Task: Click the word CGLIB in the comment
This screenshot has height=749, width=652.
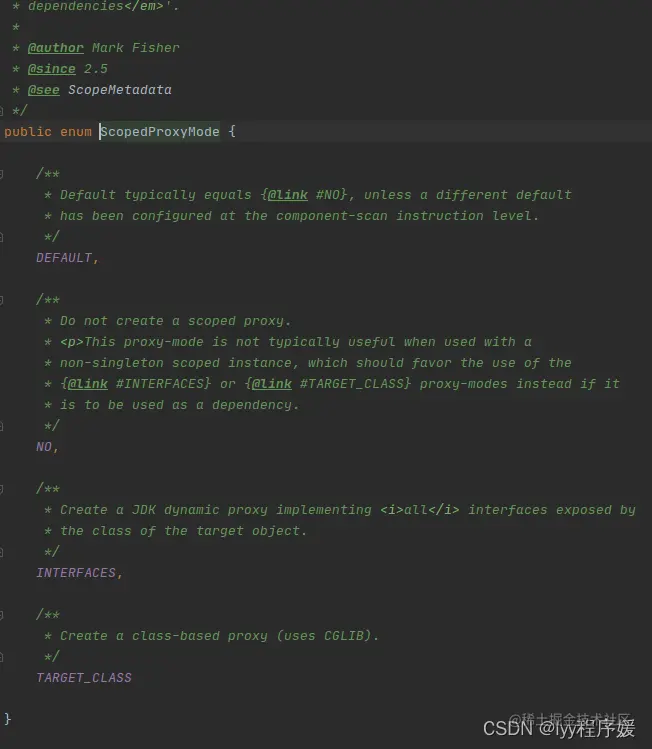Action: (x=344, y=636)
